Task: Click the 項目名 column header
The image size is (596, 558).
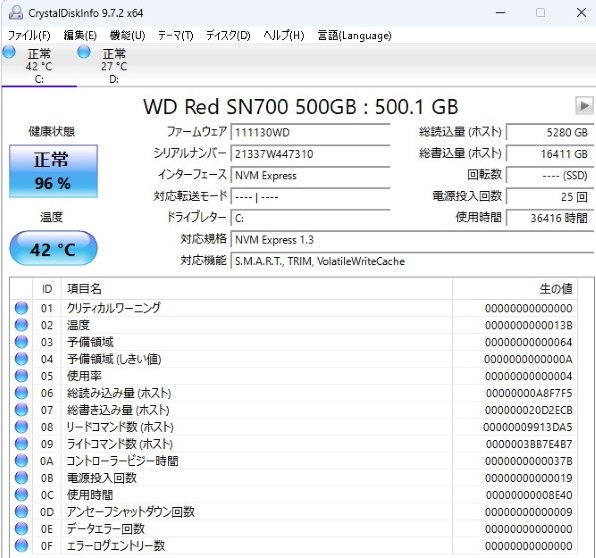Action: [x=257, y=289]
